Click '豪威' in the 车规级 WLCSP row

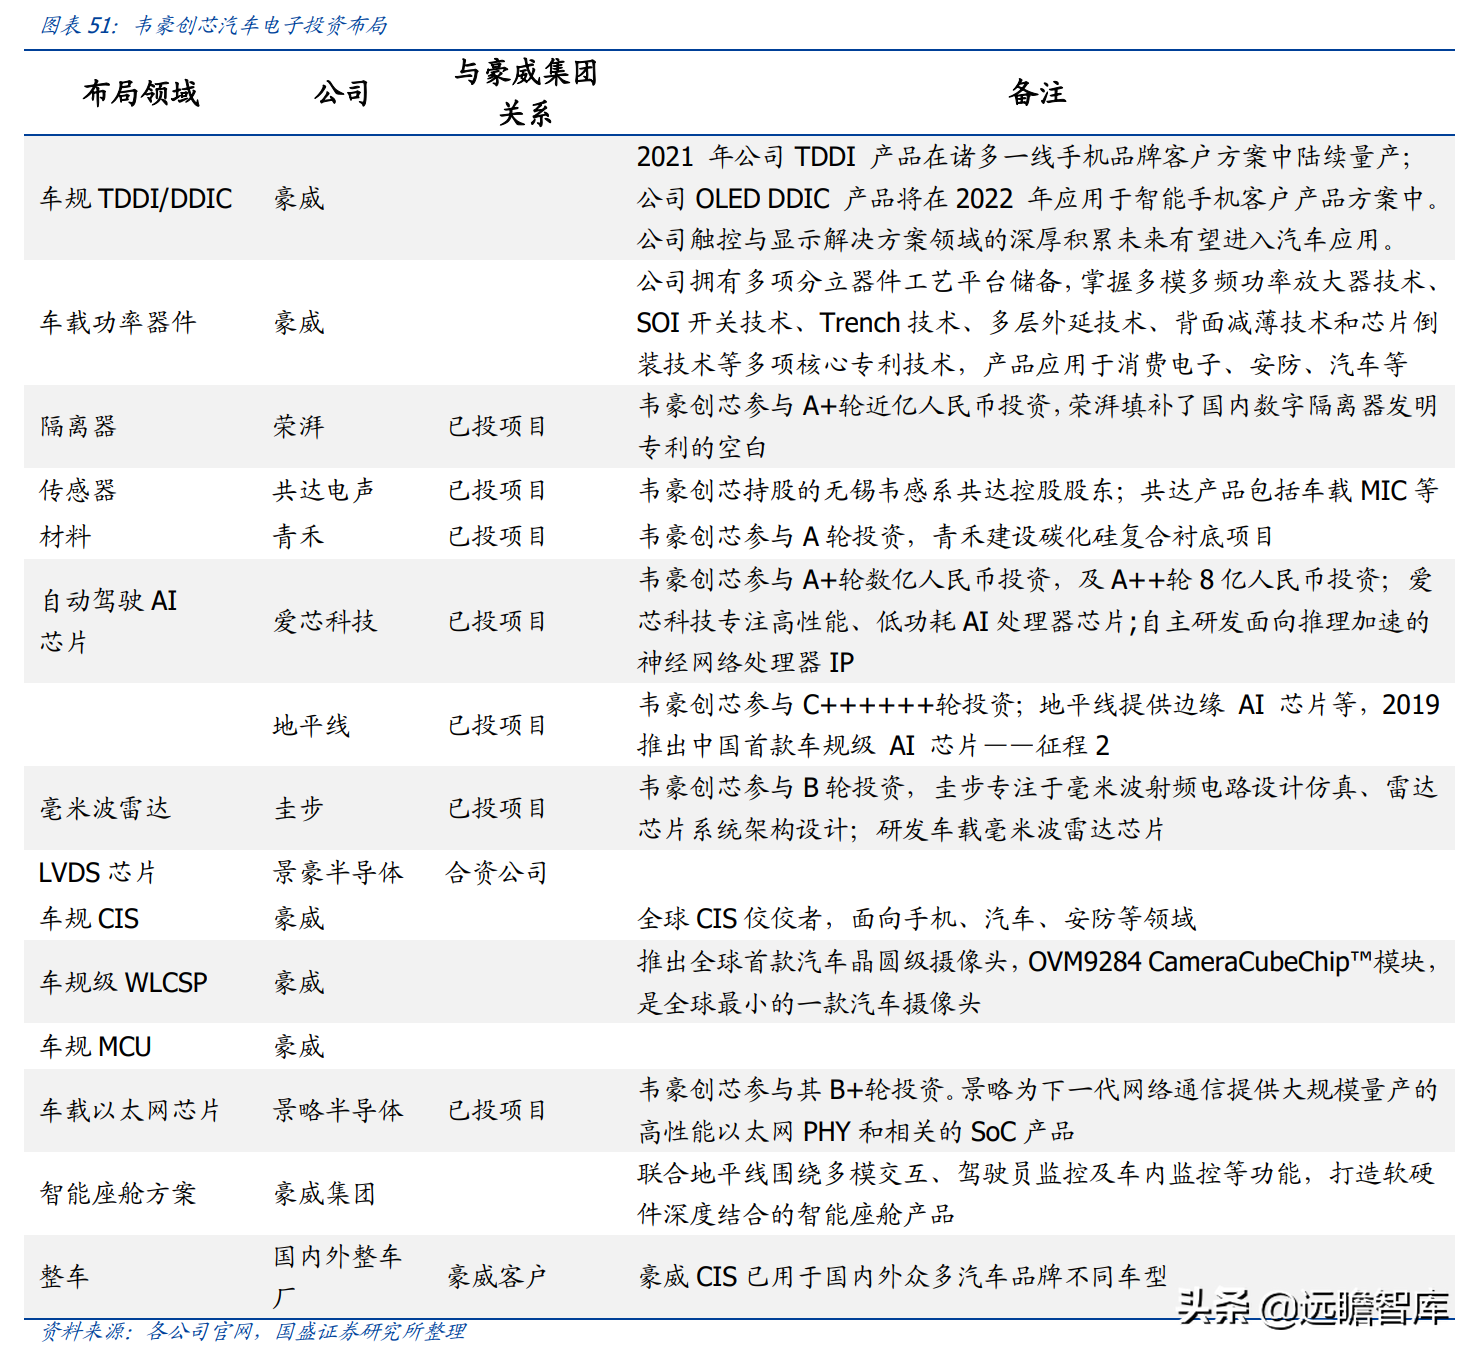coord(299,982)
